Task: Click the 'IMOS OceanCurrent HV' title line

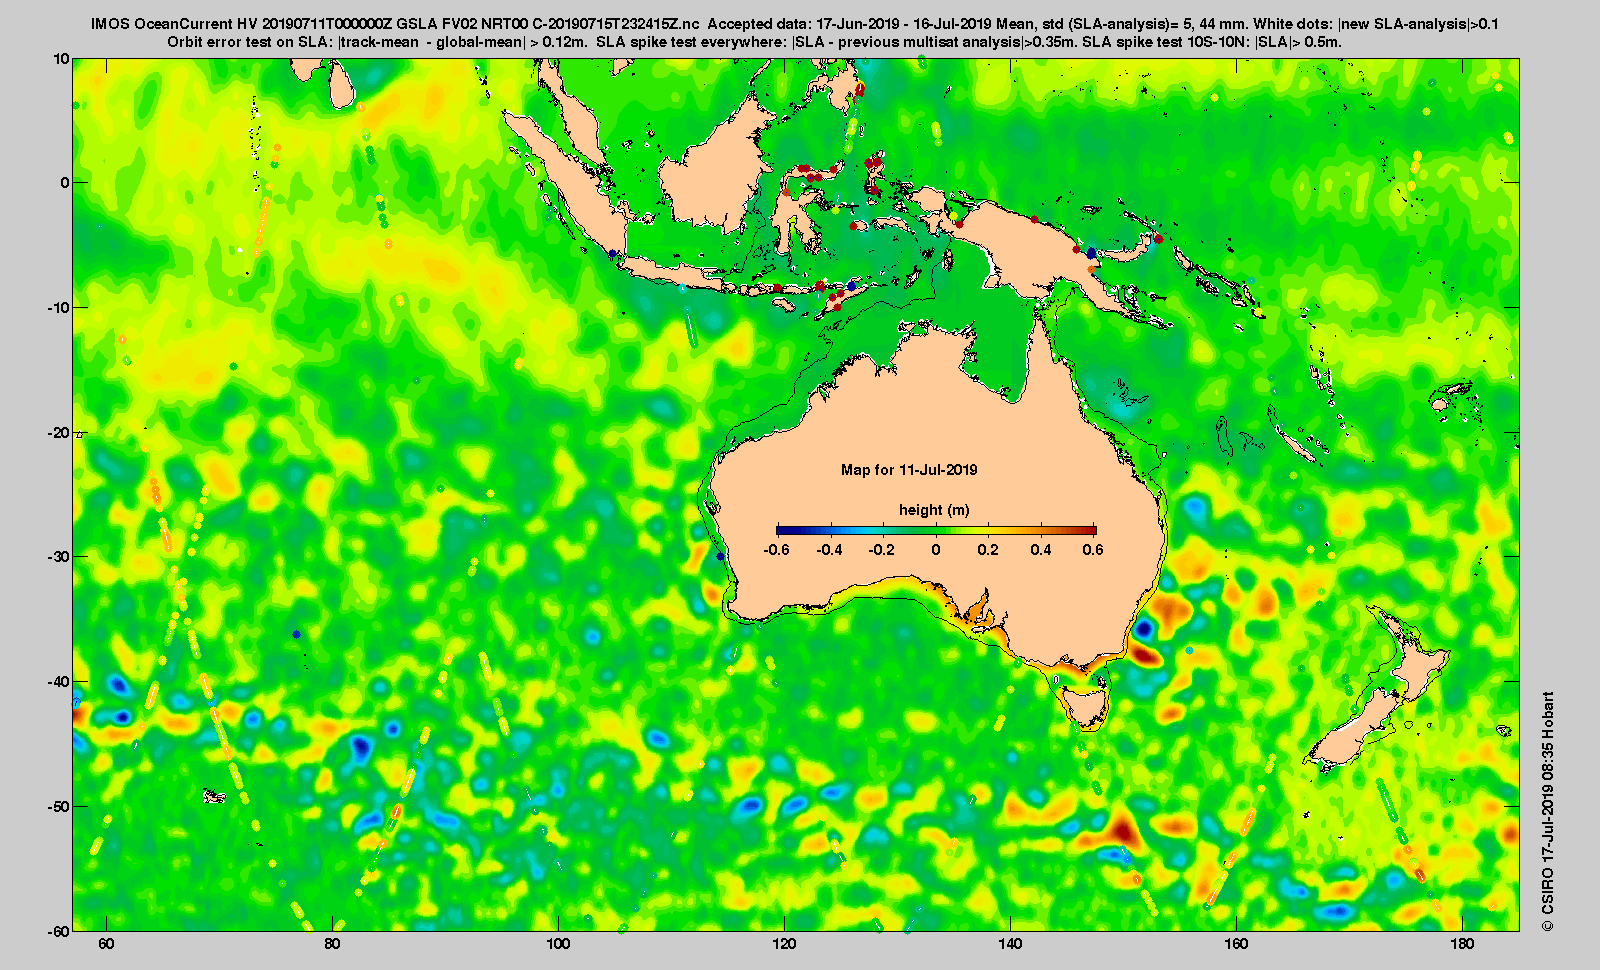Action: 795,24
